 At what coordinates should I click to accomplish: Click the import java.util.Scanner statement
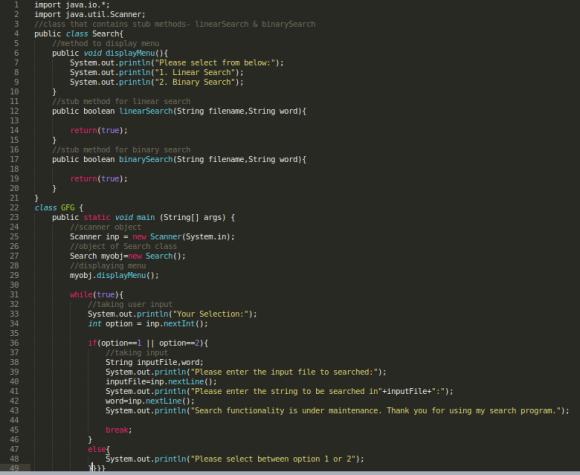point(90,14)
